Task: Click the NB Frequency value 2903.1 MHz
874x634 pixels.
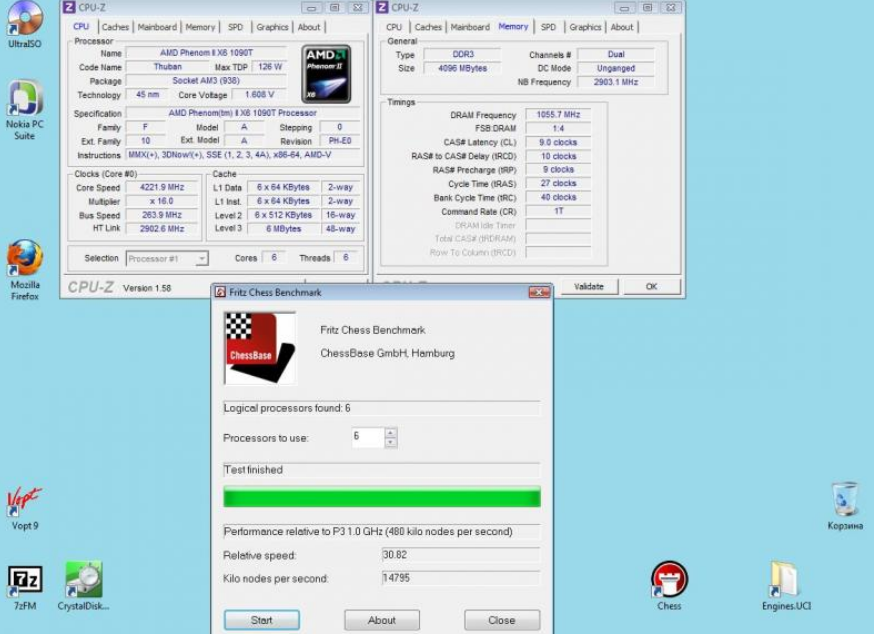Action: [x=615, y=82]
